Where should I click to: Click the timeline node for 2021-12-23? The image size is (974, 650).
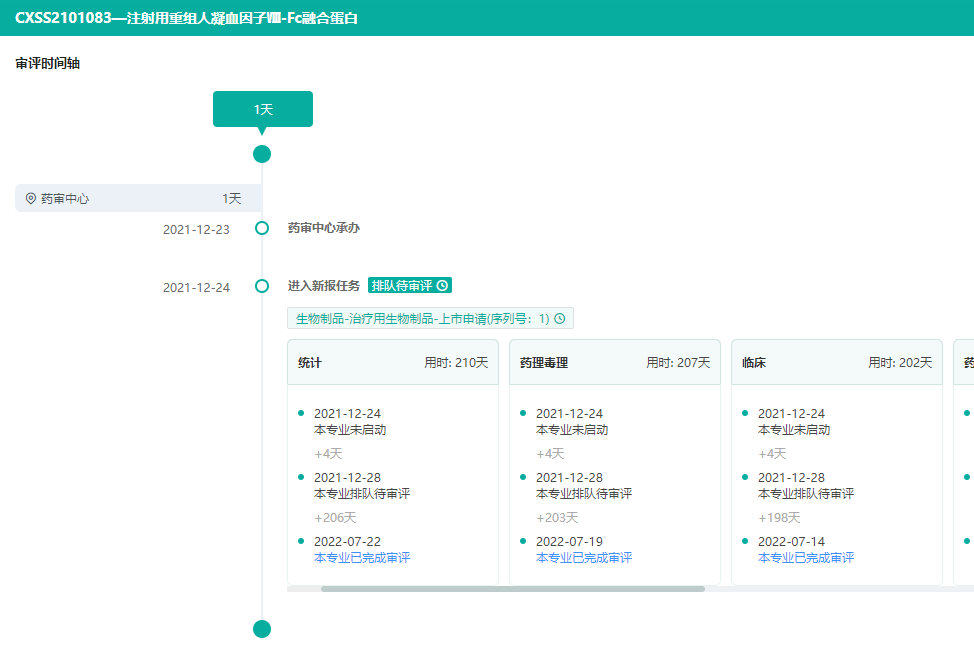coord(262,228)
